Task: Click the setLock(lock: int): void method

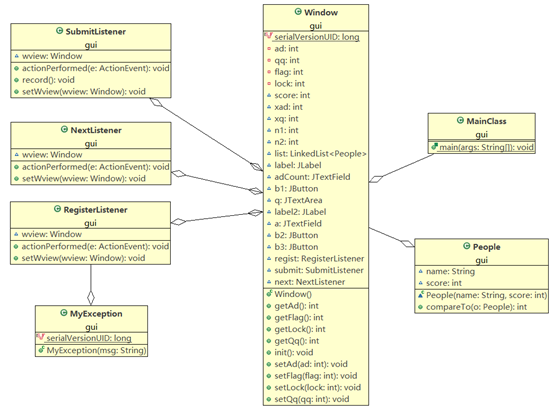Action: click(318, 388)
